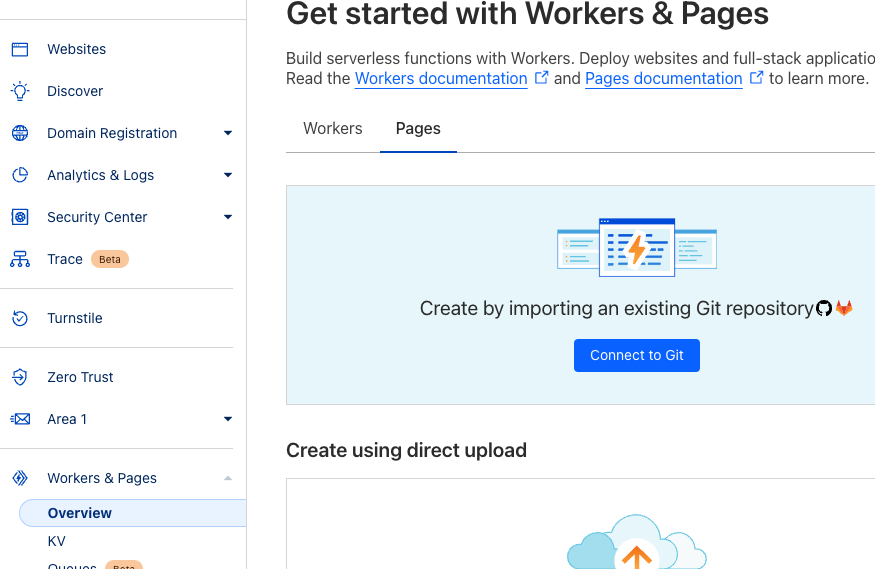Click the Analytics & Logs label
This screenshot has height=569, width=875.
[x=100, y=175]
